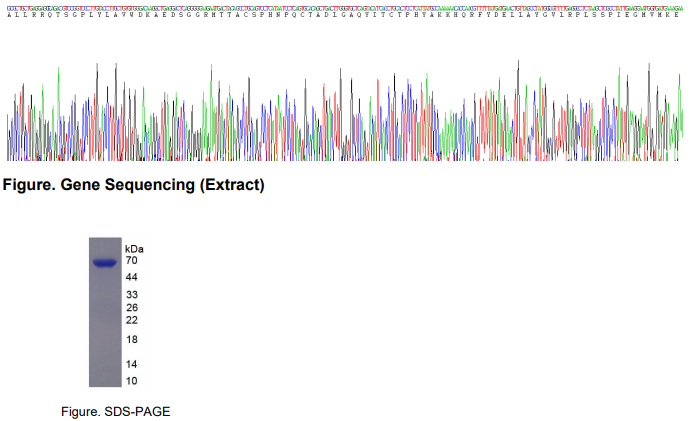Click the 22 kDa marker label
Image resolution: width=691 pixels, height=421 pixels.
tap(131, 320)
